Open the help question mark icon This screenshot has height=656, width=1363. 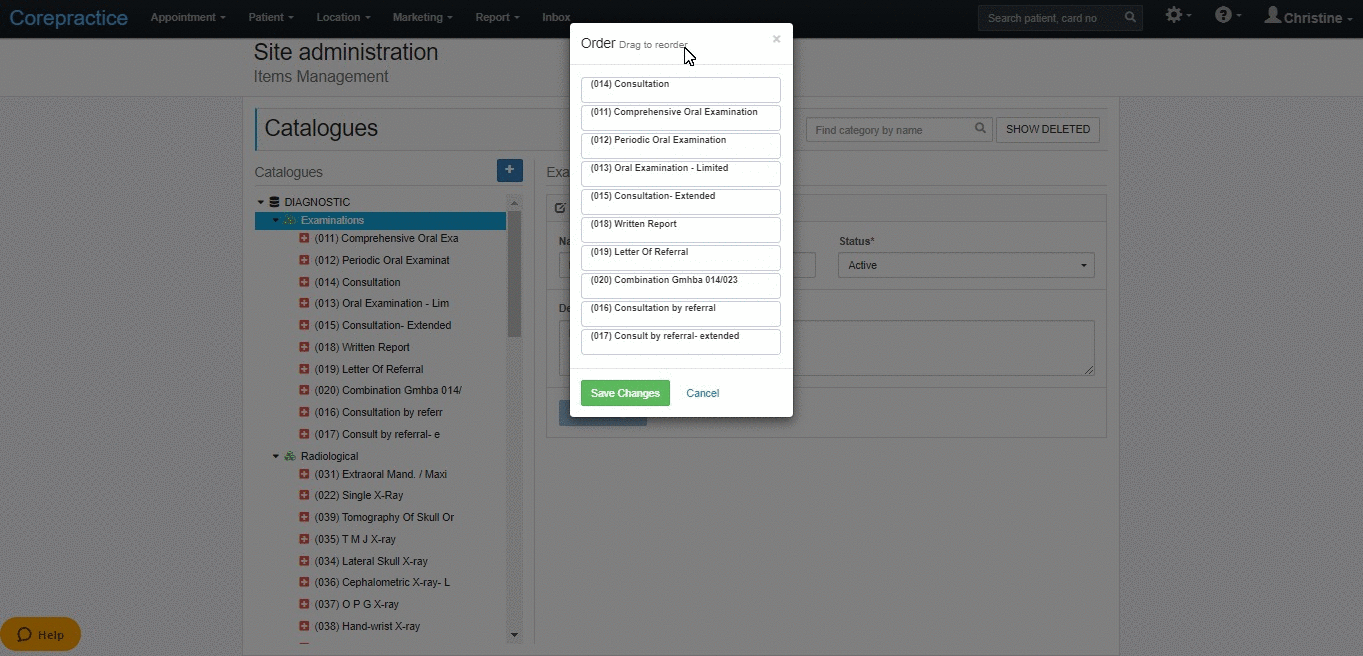[1223, 15]
